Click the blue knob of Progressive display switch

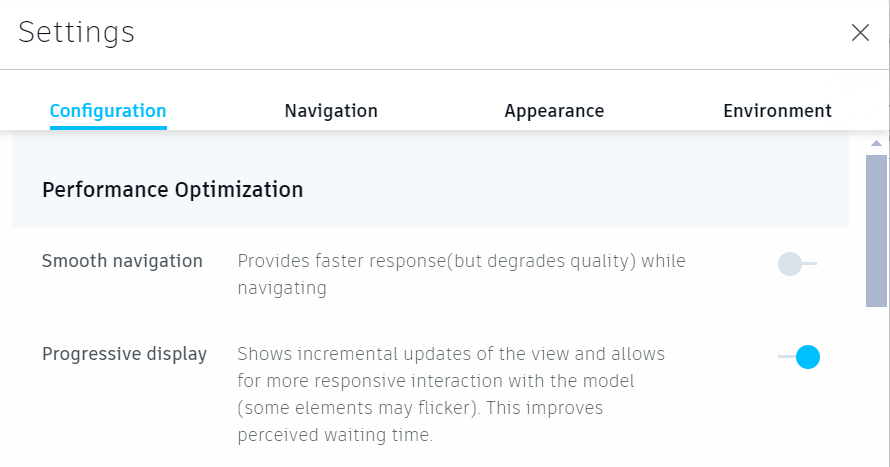pos(808,357)
